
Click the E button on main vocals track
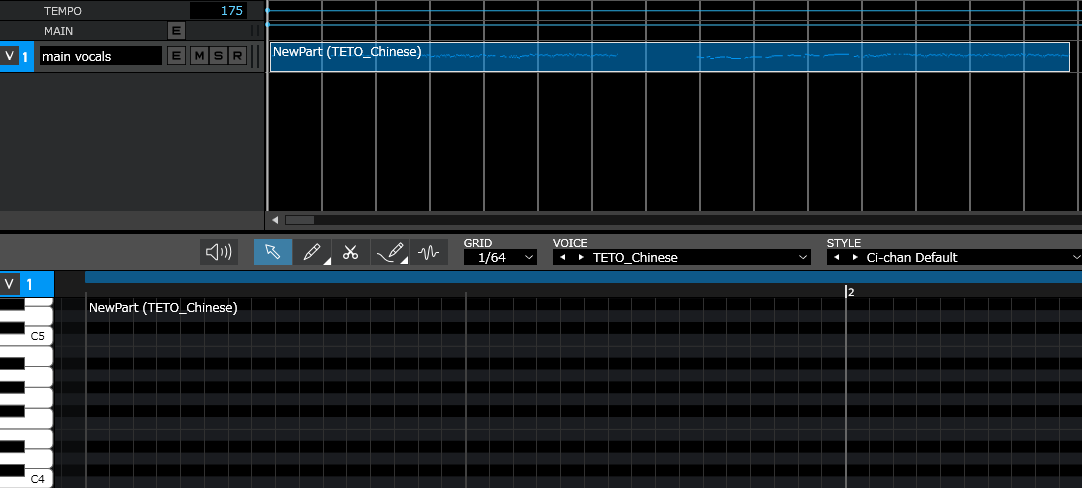[x=177, y=56]
